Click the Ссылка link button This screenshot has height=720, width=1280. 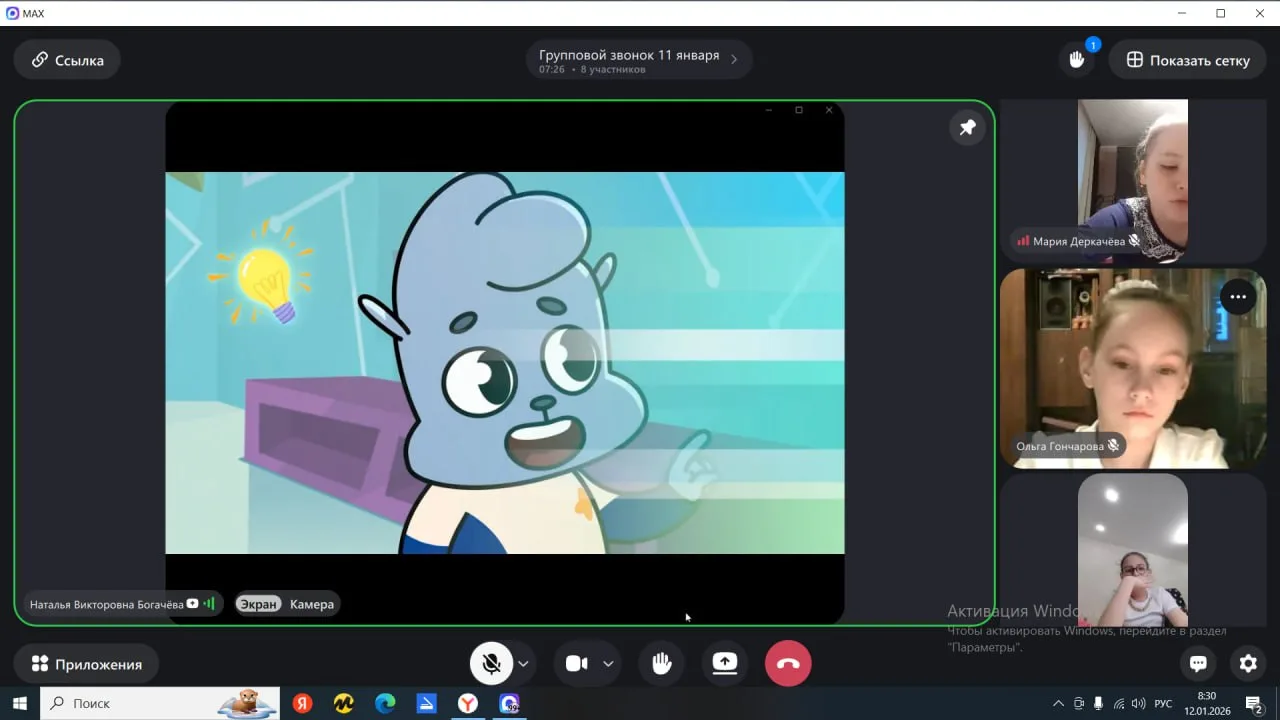pos(67,60)
